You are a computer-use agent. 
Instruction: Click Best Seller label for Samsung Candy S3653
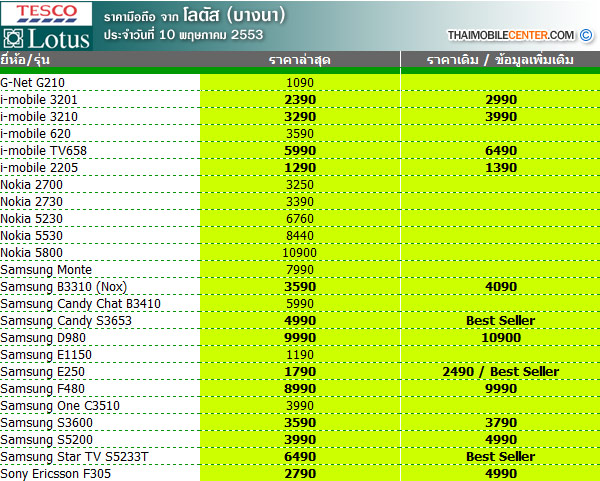(501, 321)
